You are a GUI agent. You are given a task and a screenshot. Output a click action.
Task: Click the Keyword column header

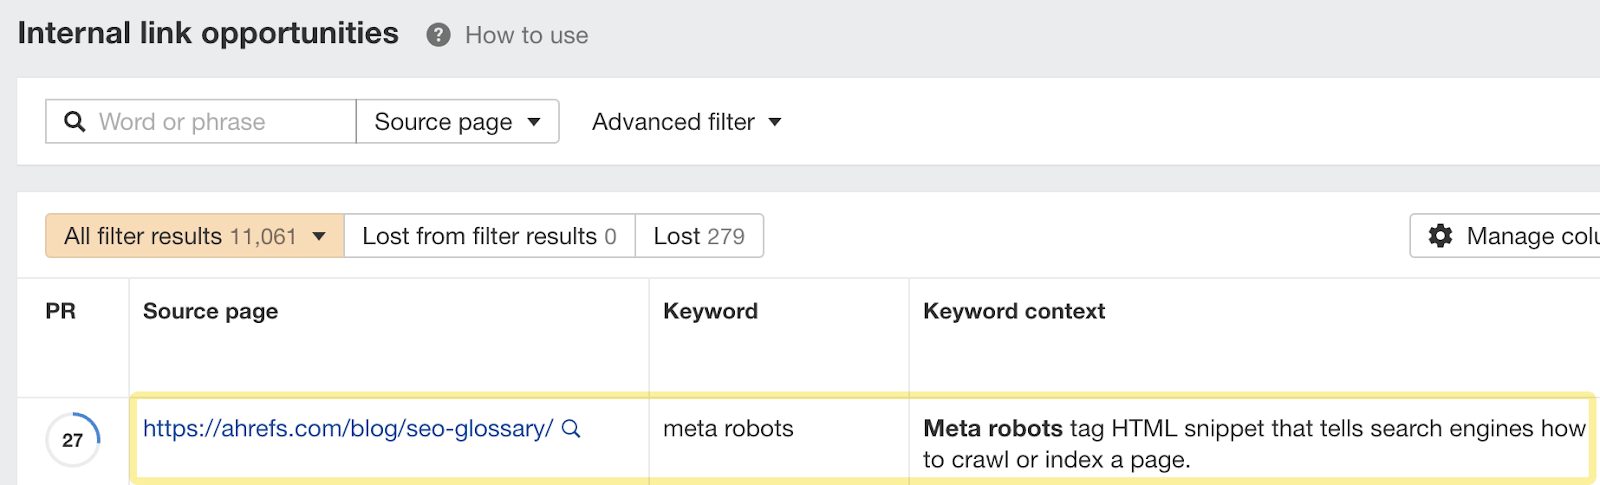coord(710,311)
